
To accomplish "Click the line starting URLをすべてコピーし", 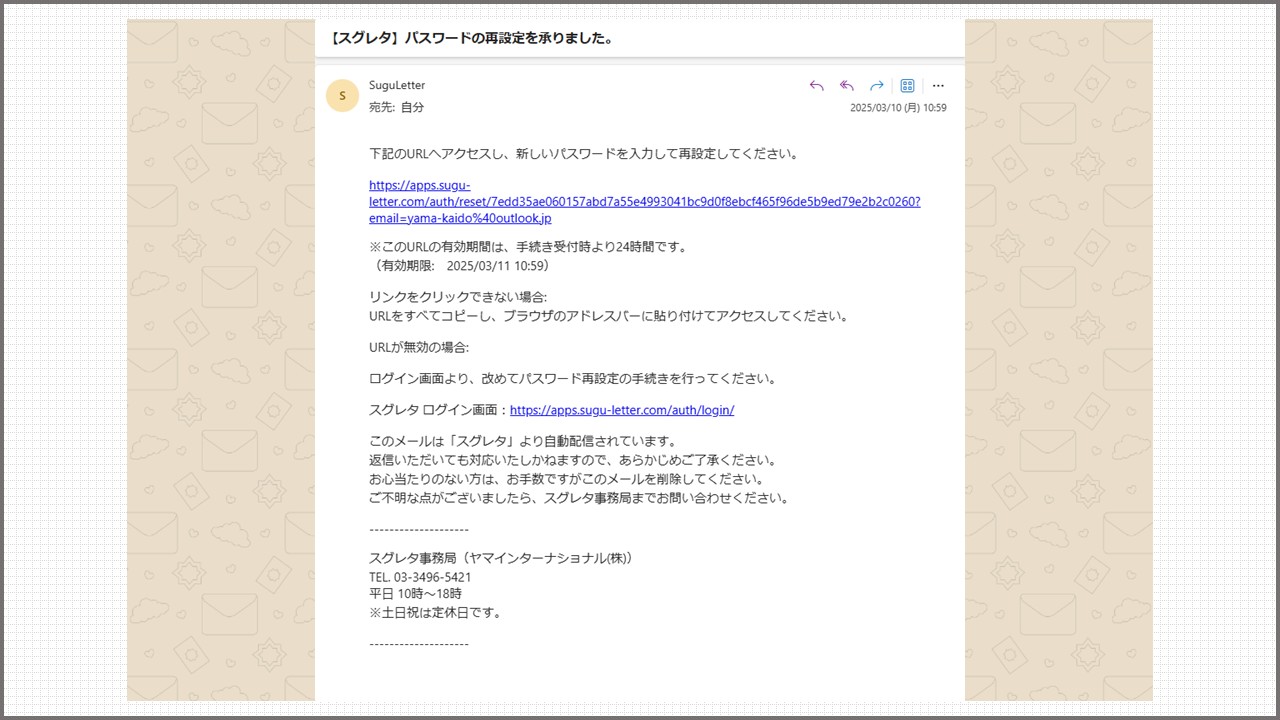I will (x=609, y=316).
